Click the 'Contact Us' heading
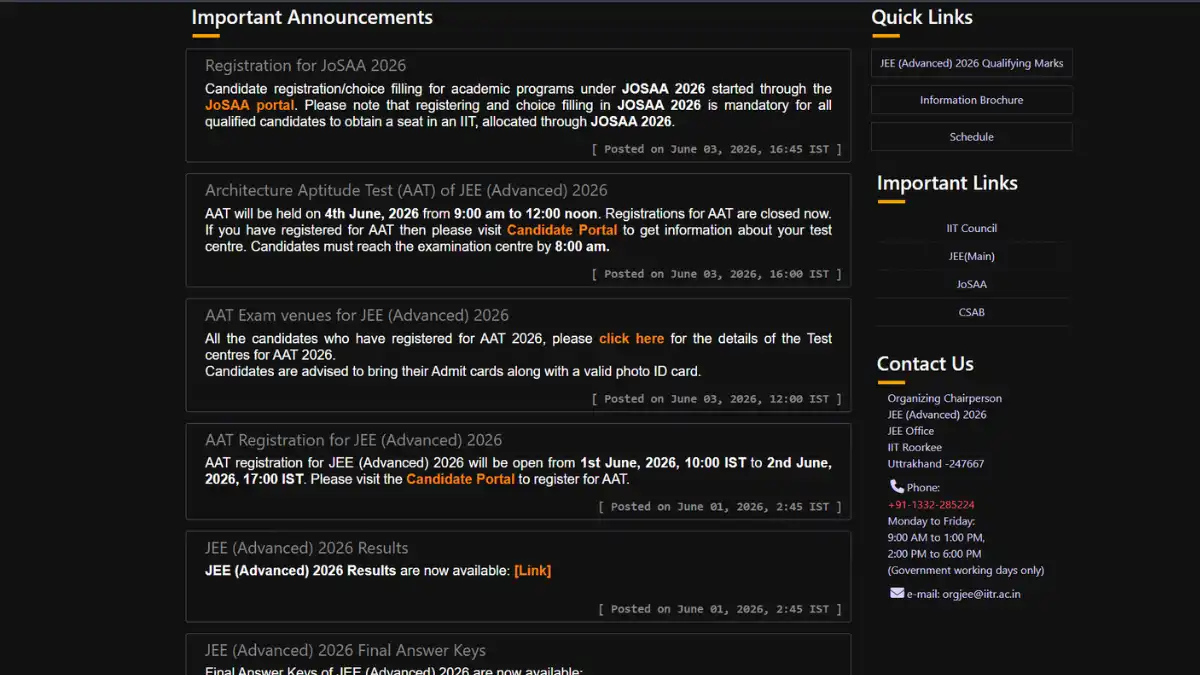1200x675 pixels. pos(925,364)
